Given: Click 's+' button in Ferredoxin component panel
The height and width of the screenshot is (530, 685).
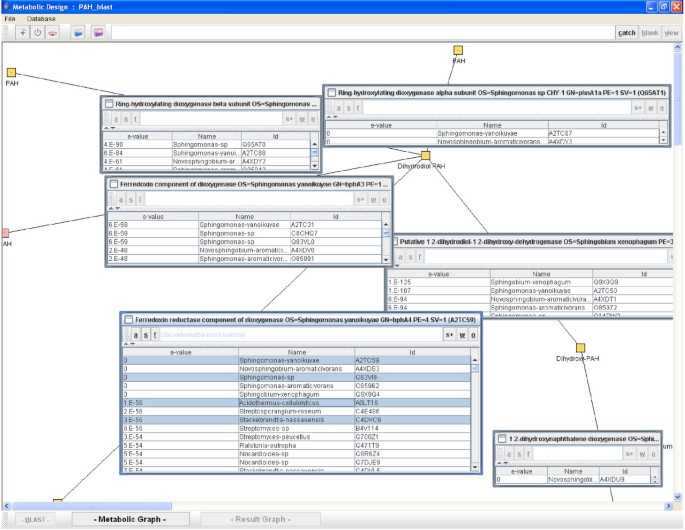Looking at the screenshot, I should (x=360, y=200).
